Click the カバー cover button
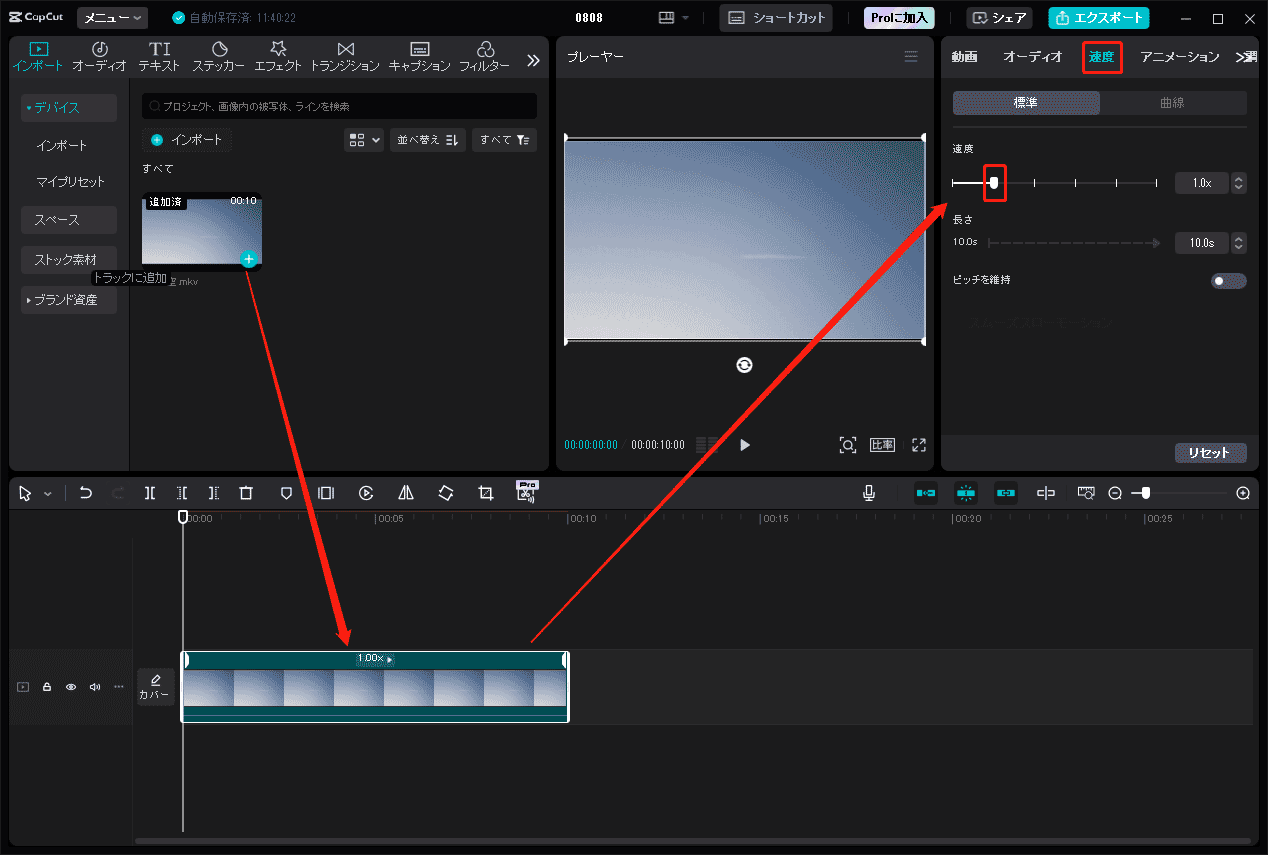 155,687
